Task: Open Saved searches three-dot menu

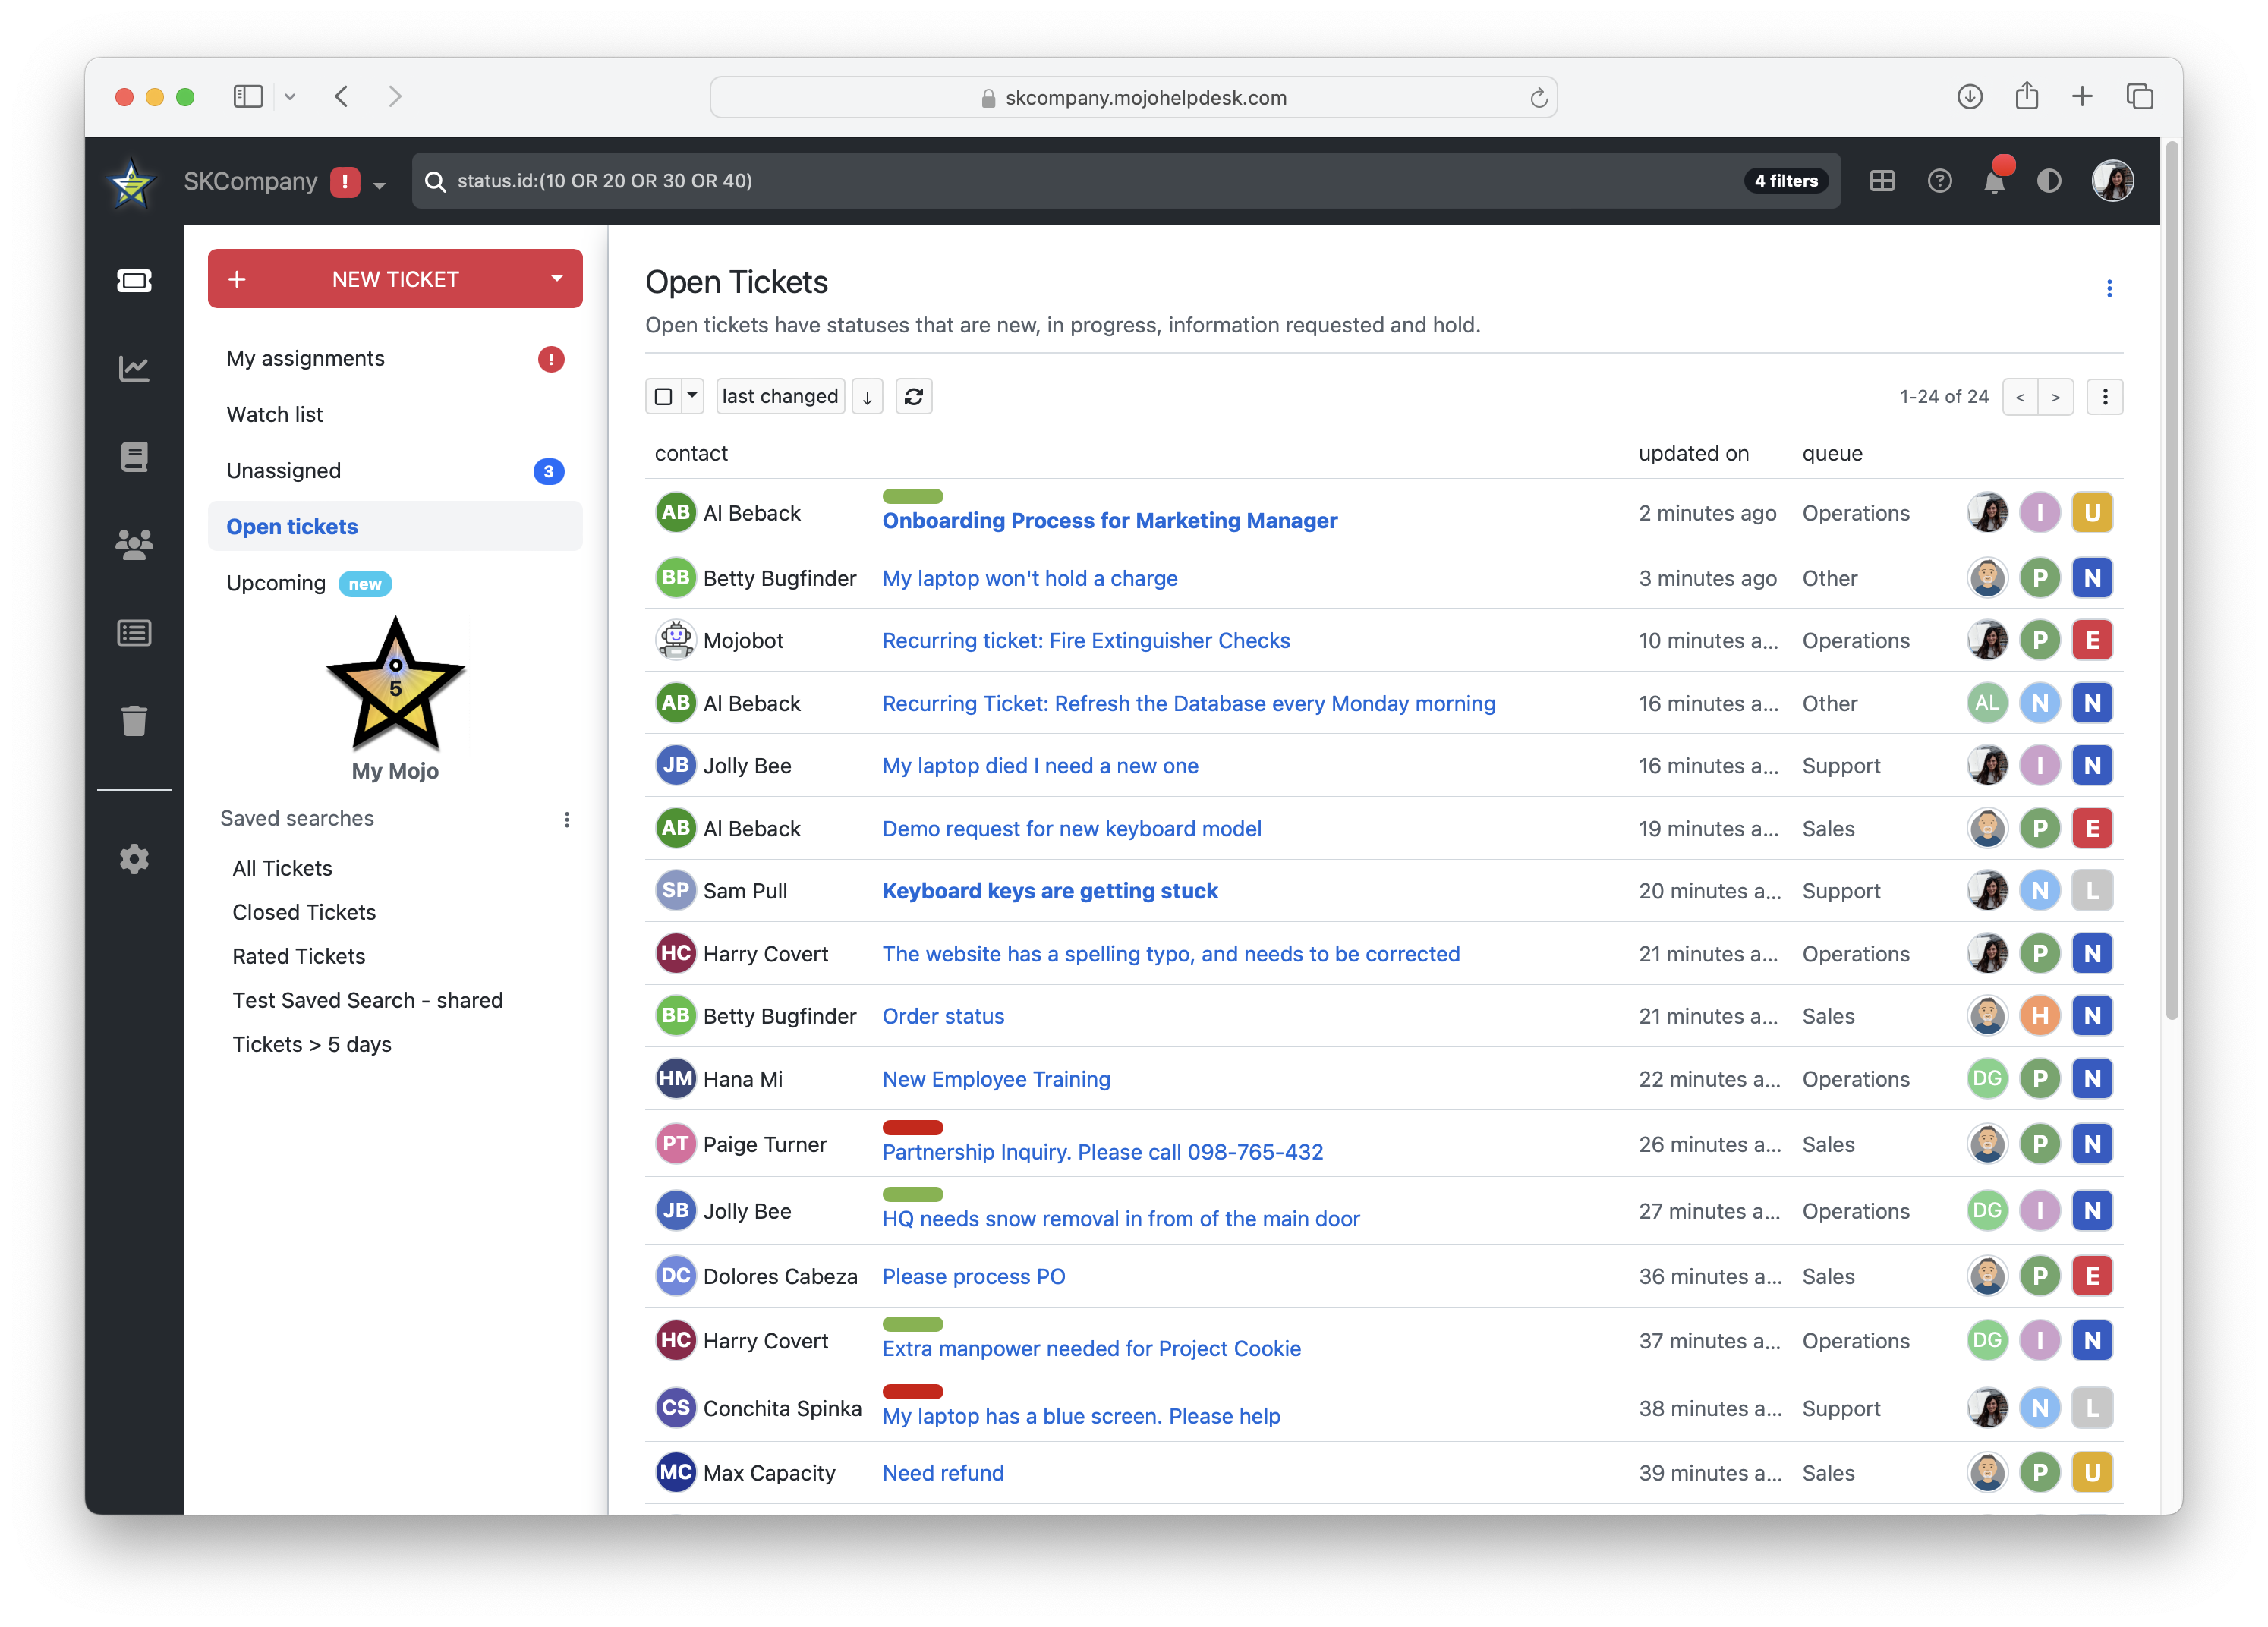Action: coord(567,820)
